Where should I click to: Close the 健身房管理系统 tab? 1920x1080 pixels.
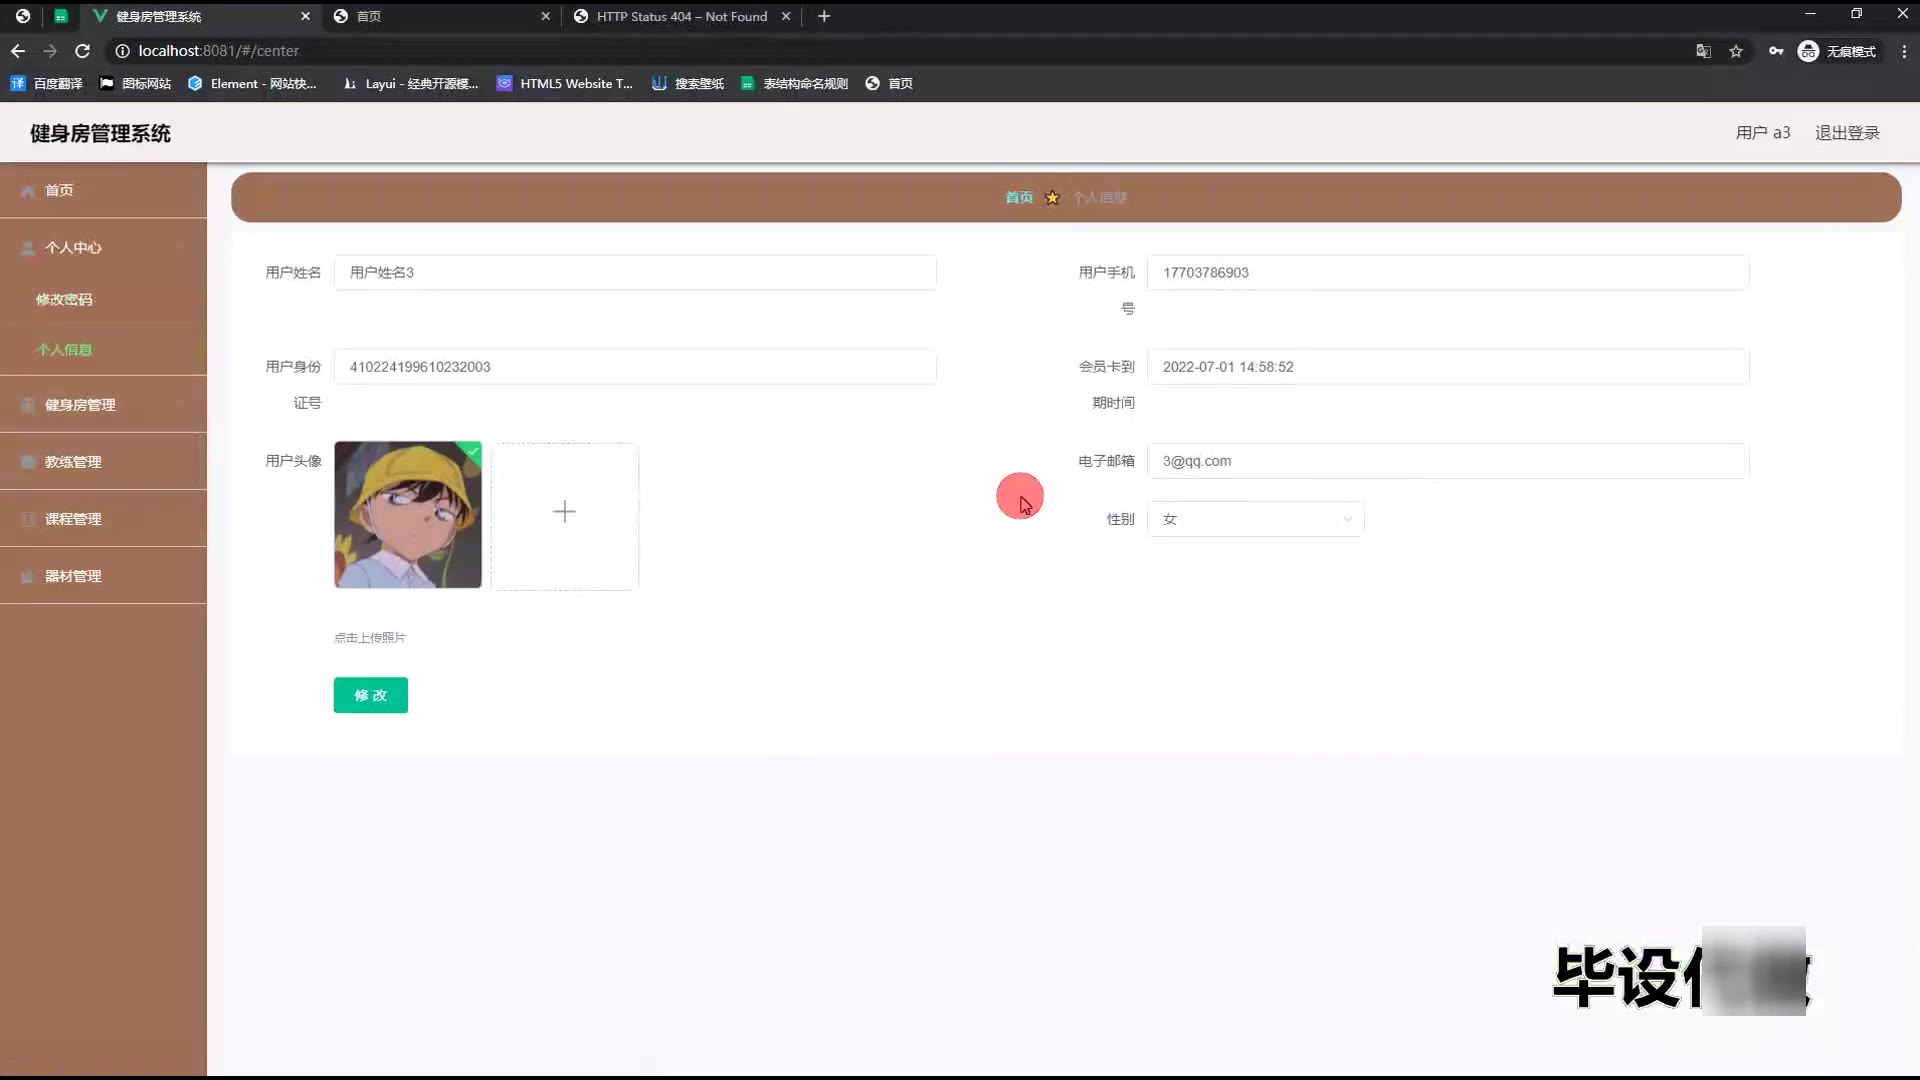point(305,16)
